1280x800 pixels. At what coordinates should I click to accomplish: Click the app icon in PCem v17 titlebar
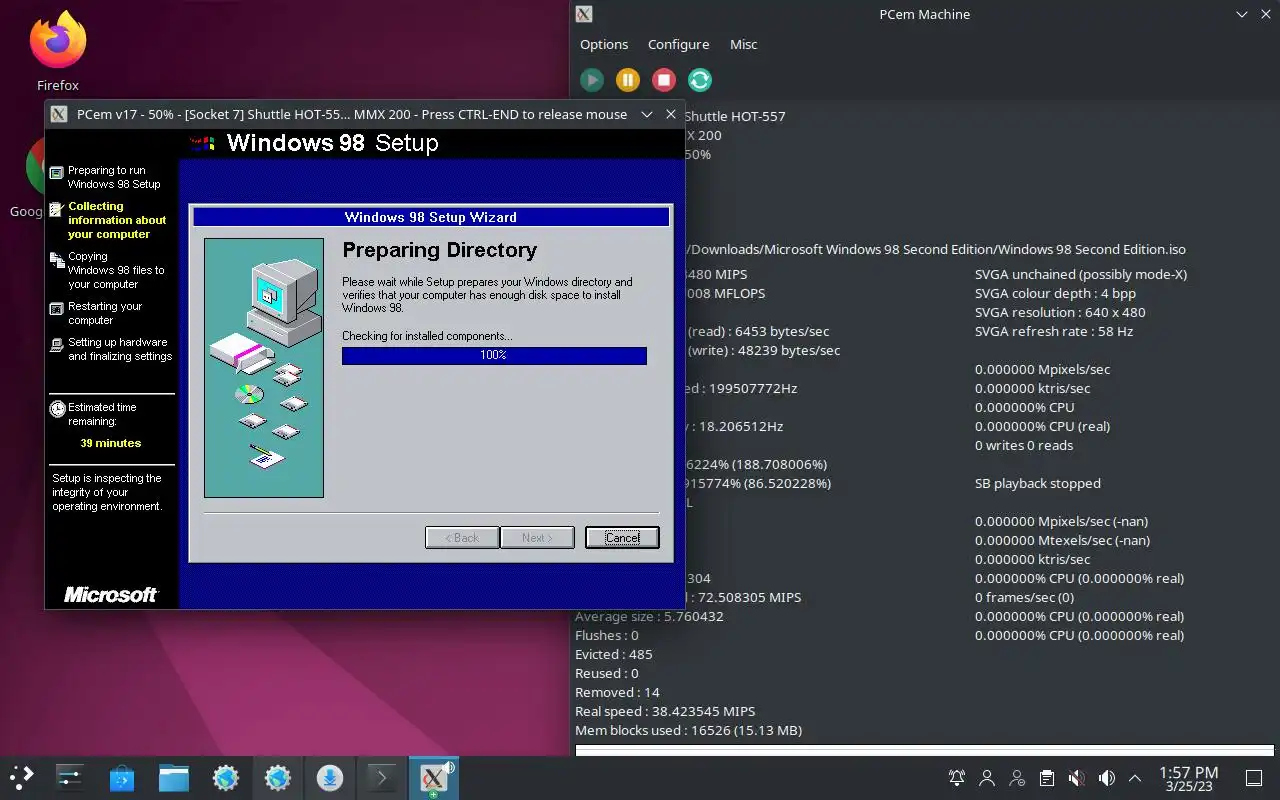point(59,114)
